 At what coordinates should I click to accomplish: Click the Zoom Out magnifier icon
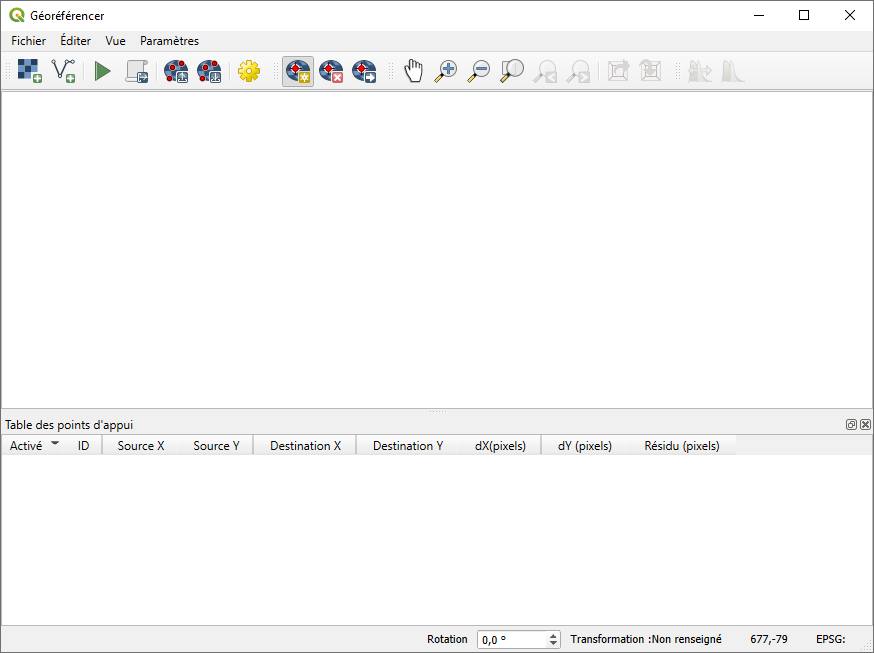tap(479, 71)
